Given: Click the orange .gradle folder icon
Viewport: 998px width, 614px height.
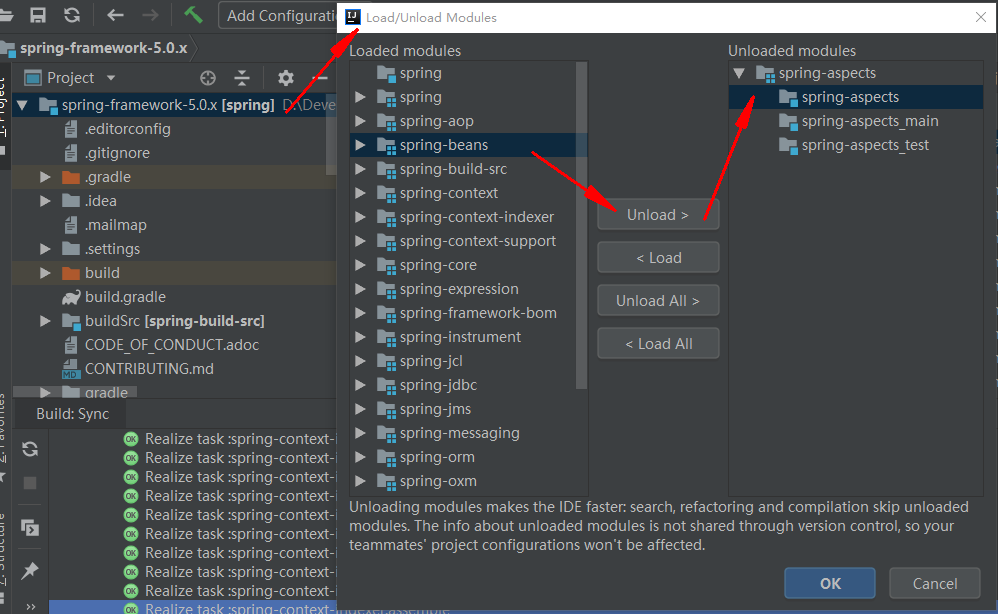Looking at the screenshot, I should coord(71,177).
